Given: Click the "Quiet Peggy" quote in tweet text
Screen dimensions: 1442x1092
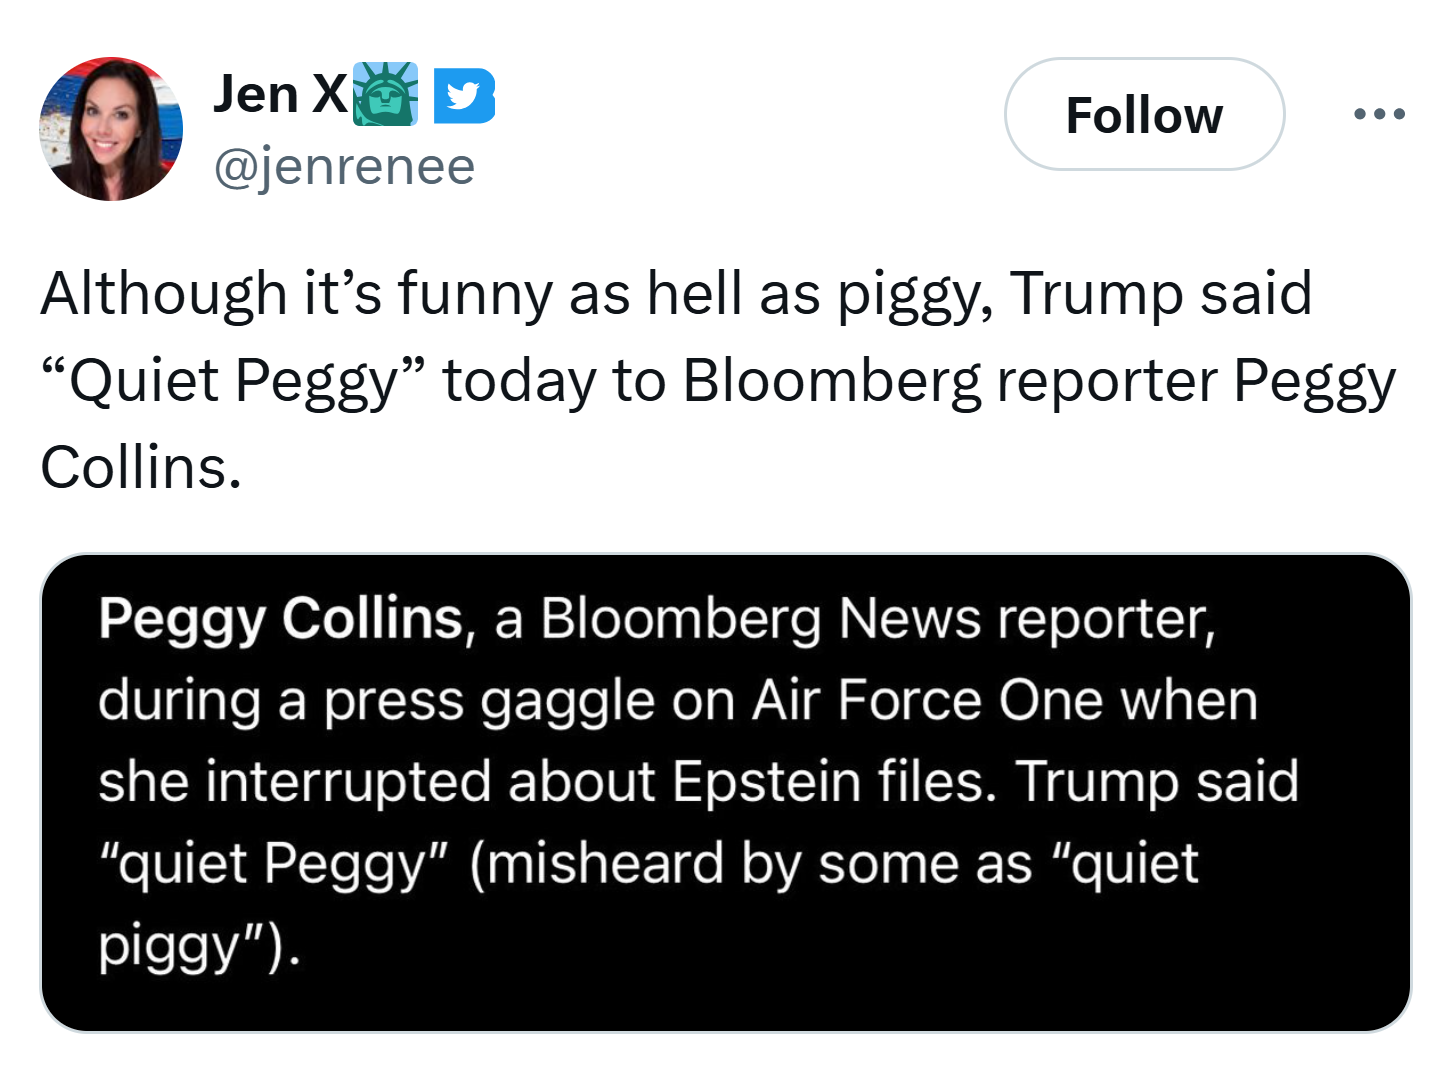Looking at the screenshot, I should [x=234, y=381].
